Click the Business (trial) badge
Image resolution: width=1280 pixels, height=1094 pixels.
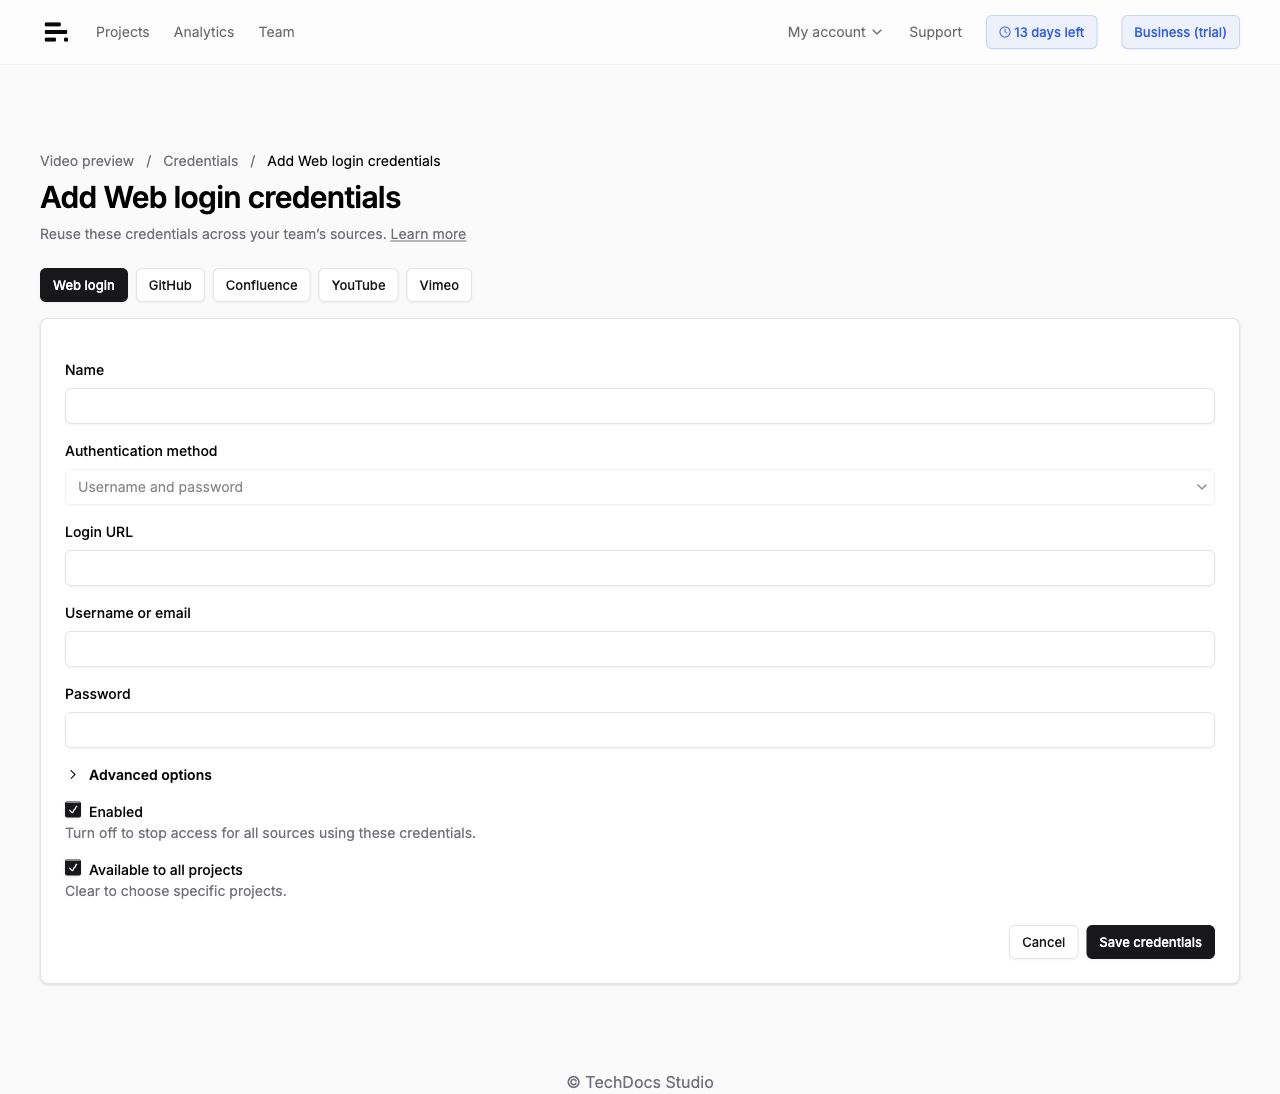pos(1180,32)
